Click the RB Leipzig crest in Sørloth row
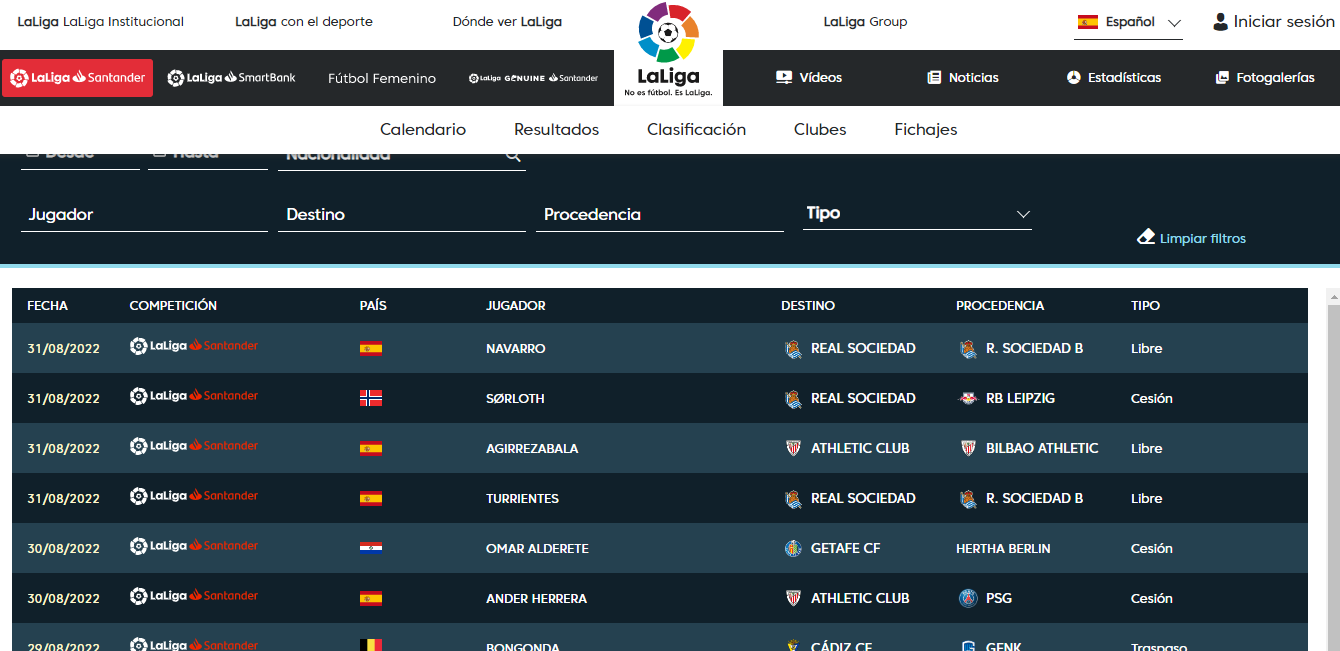The width and height of the screenshot is (1340, 651). pos(968,398)
